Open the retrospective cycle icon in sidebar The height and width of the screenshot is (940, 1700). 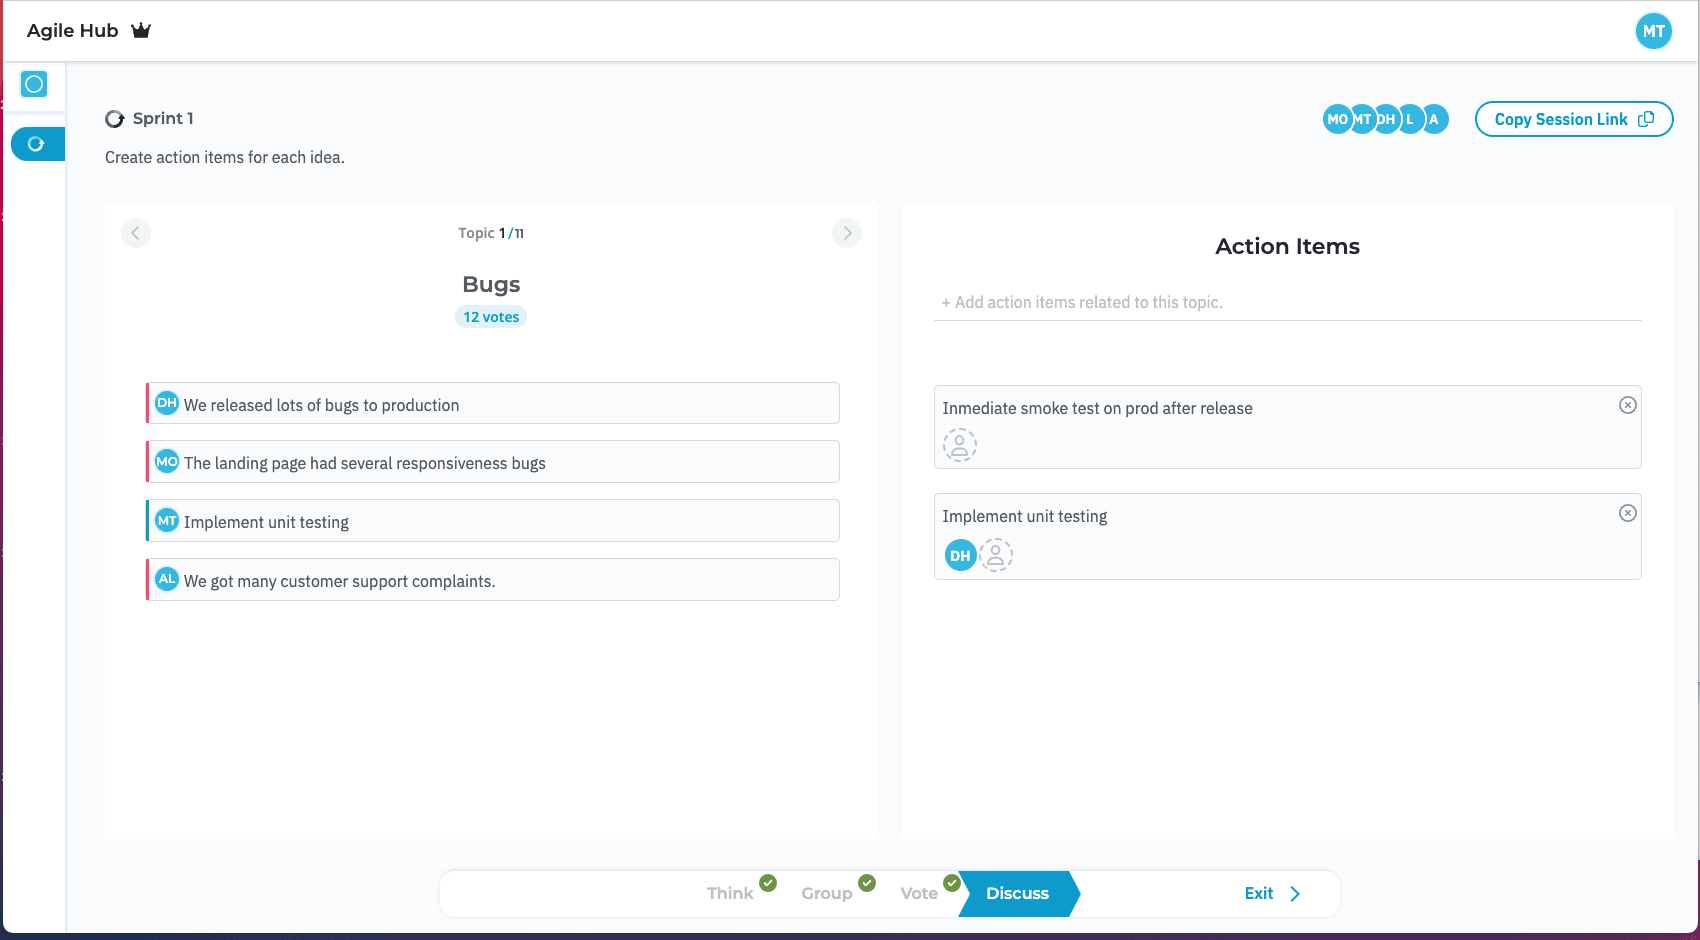pos(37,144)
